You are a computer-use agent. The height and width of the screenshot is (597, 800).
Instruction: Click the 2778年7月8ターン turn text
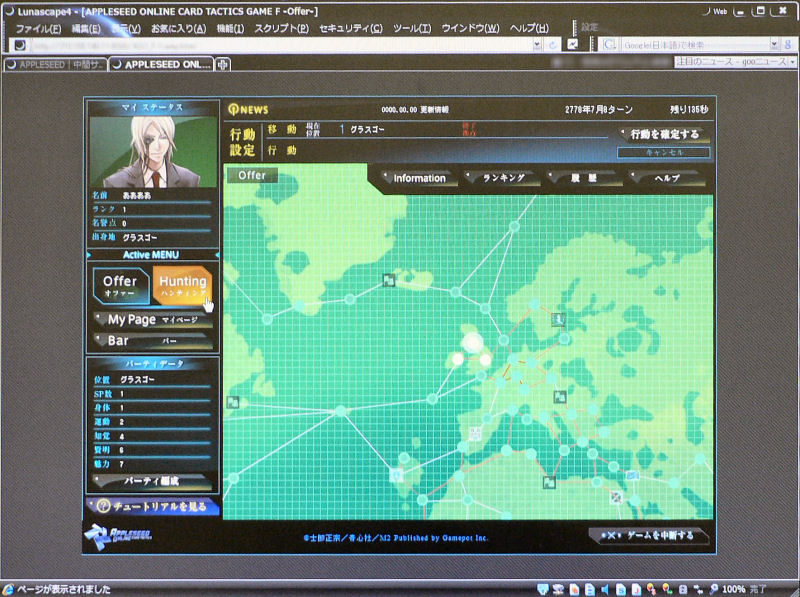598,110
